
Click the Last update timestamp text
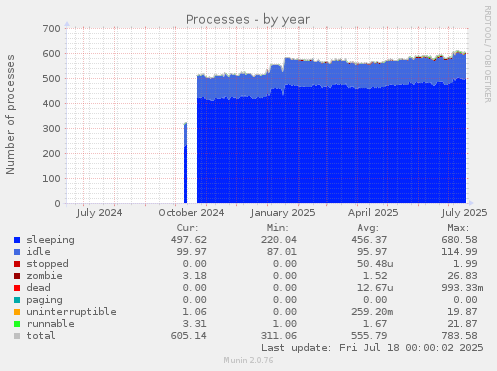click(x=372, y=348)
